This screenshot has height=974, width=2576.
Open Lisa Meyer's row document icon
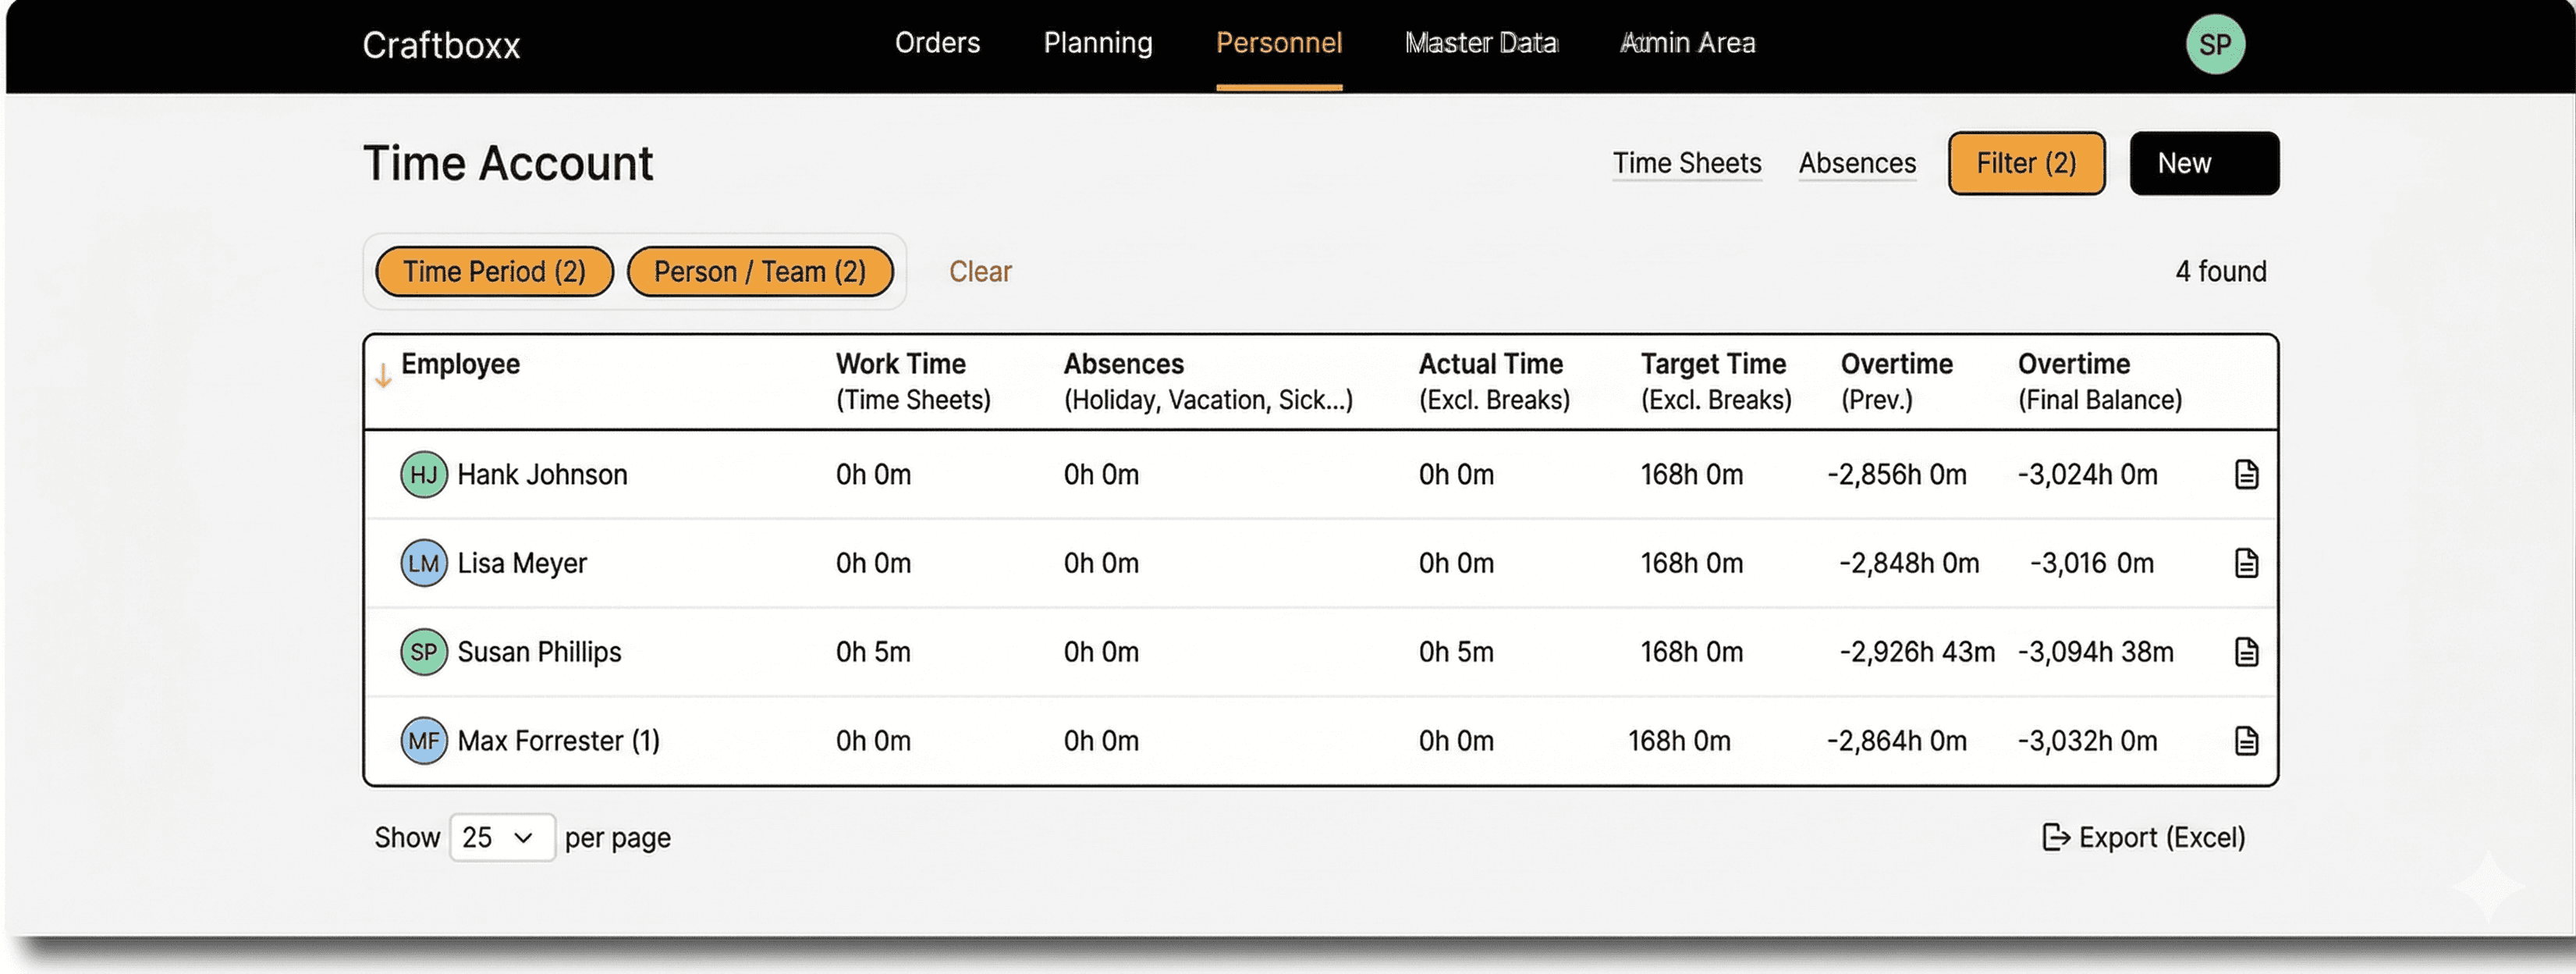(x=2246, y=563)
